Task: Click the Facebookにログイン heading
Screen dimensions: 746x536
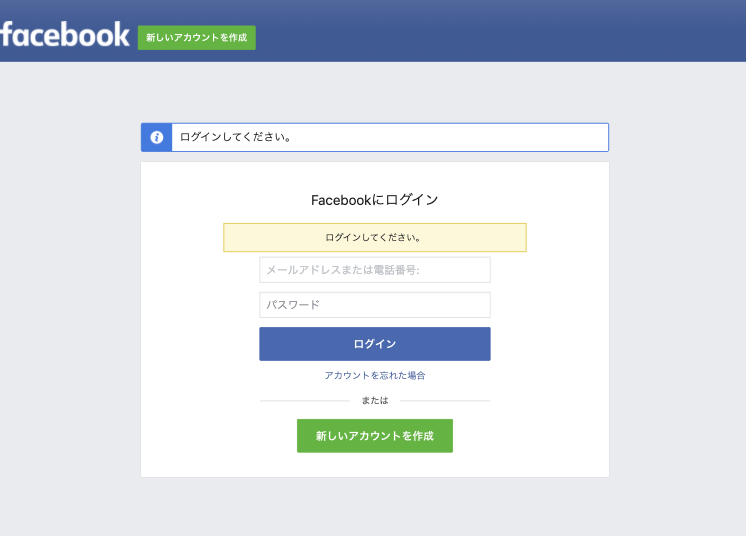Action: click(375, 200)
